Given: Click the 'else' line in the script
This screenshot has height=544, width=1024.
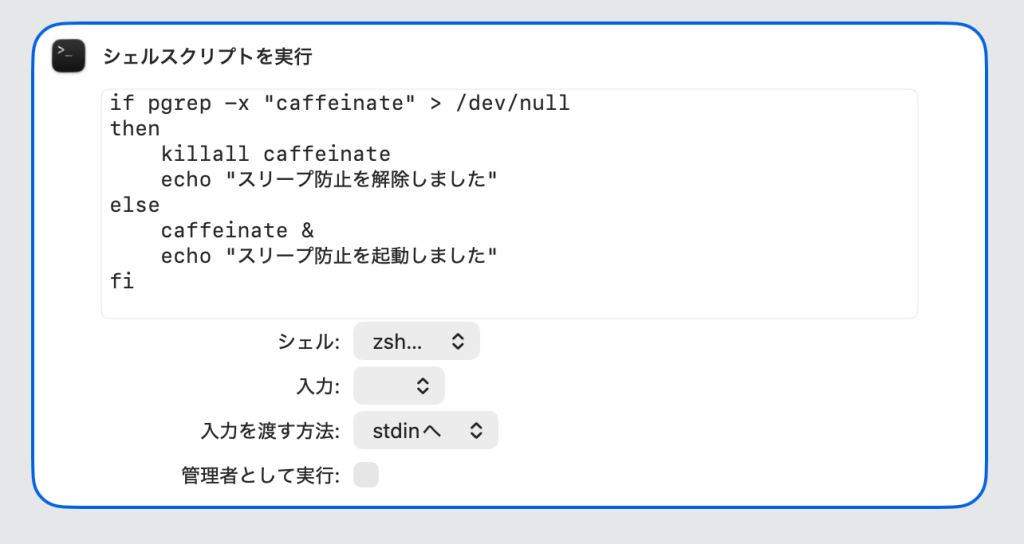Looking at the screenshot, I should point(135,205).
